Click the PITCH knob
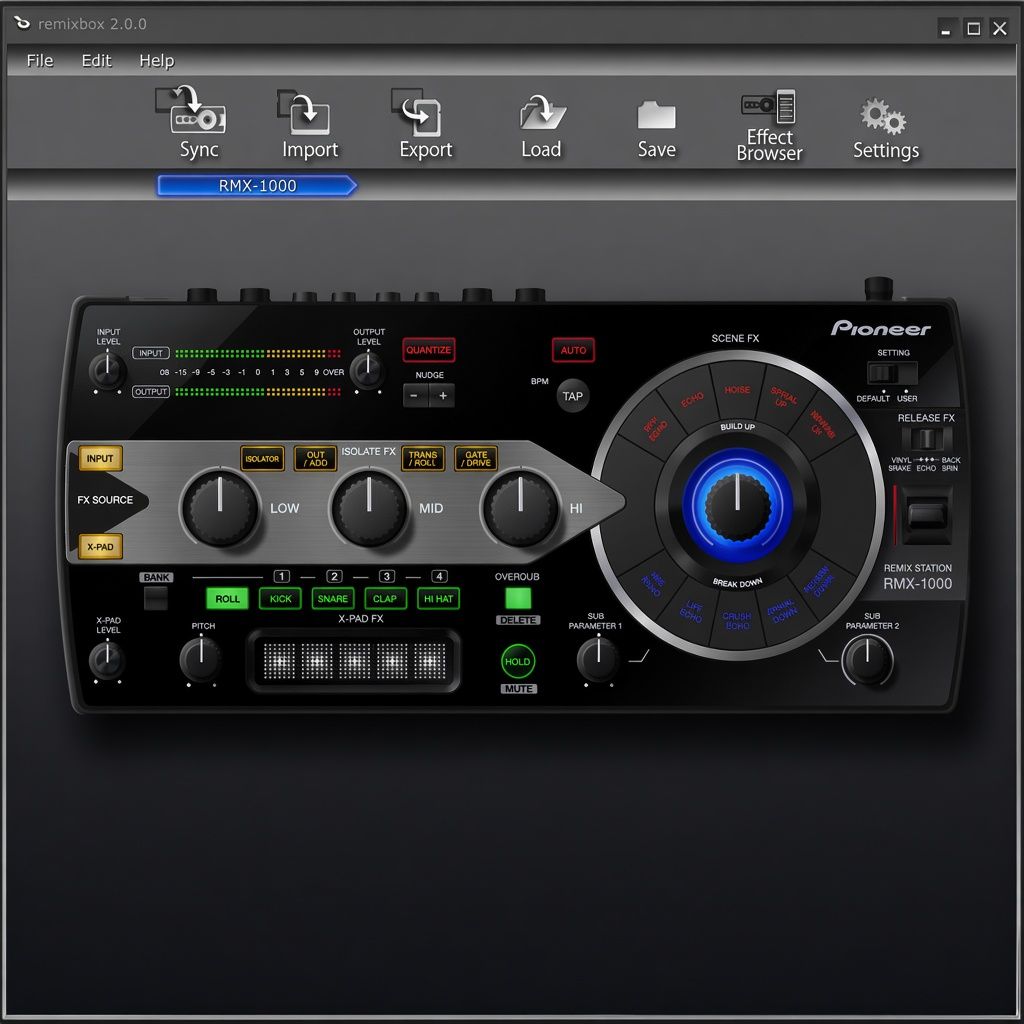1024x1024 pixels. [x=200, y=658]
